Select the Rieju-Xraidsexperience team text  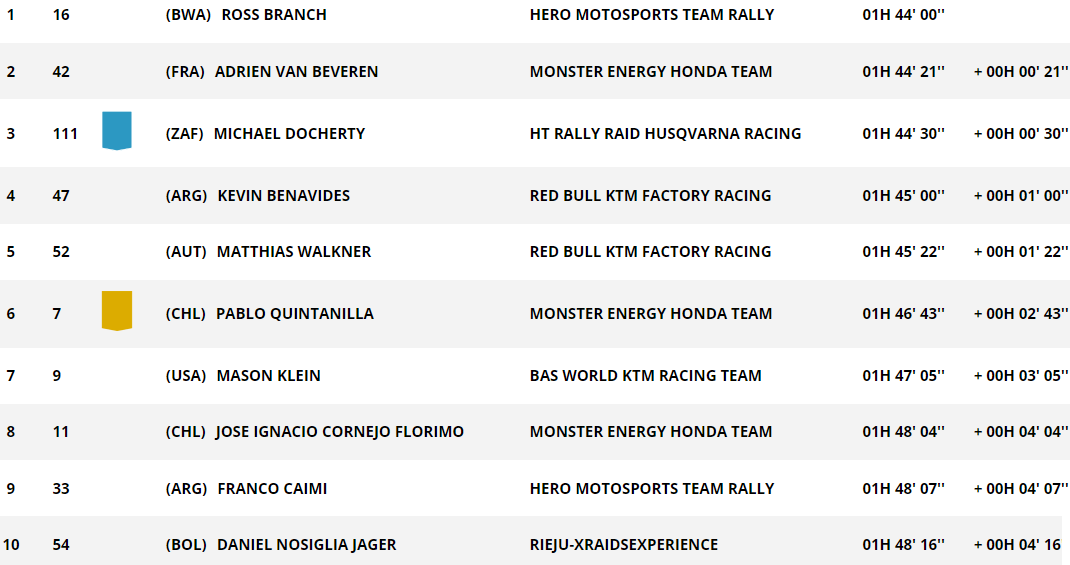click(x=624, y=545)
